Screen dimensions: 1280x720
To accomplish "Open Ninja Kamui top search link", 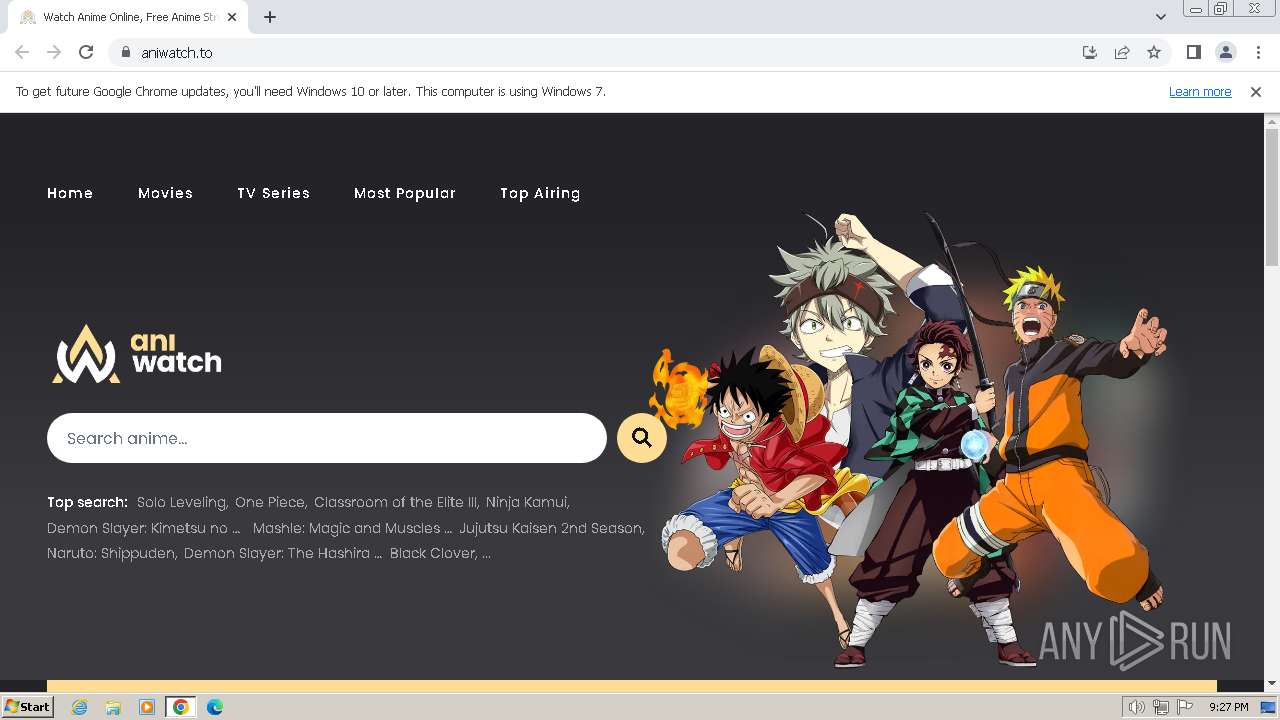I will pos(527,502).
